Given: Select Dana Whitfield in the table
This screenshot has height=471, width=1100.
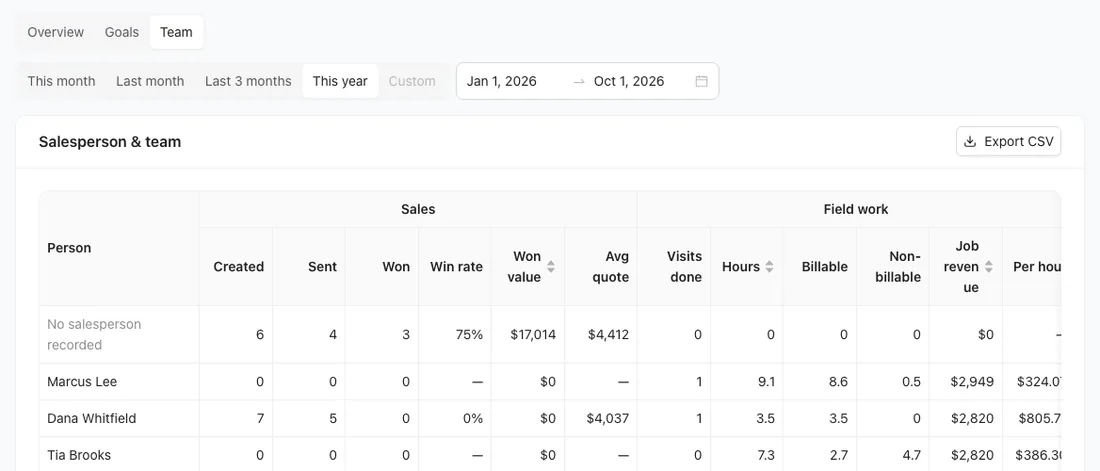Looking at the screenshot, I should pos(92,418).
